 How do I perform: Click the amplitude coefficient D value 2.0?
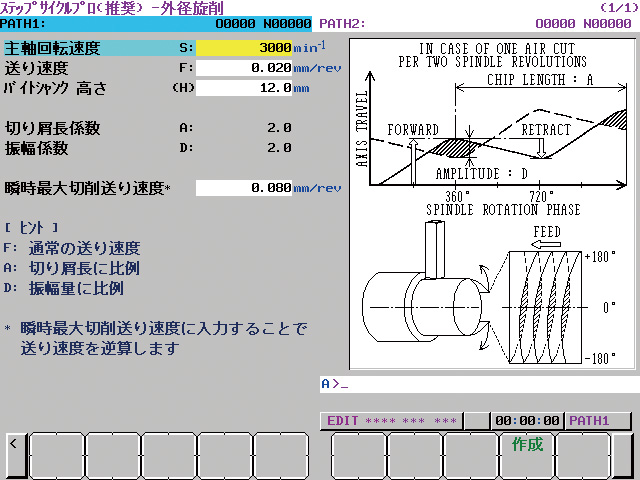279,148
